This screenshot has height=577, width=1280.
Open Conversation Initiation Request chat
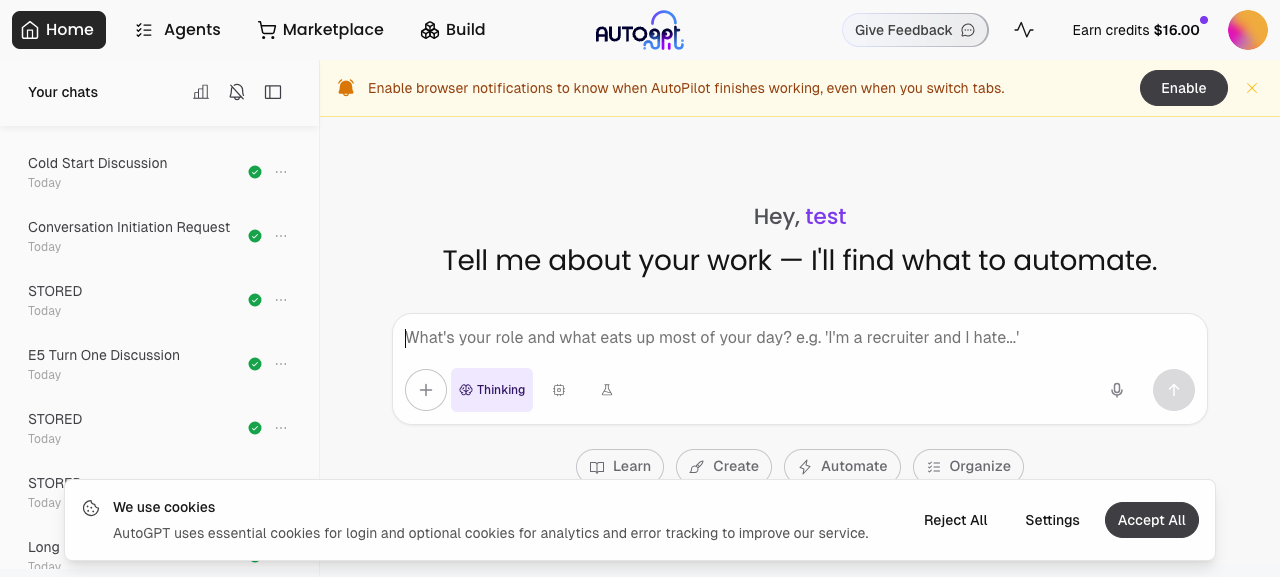tap(129, 227)
